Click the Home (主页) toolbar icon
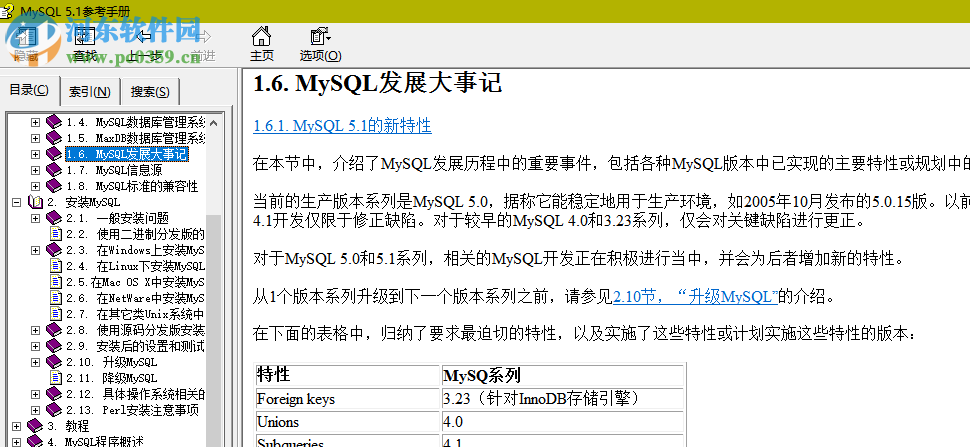The image size is (970, 447). [x=262, y=37]
